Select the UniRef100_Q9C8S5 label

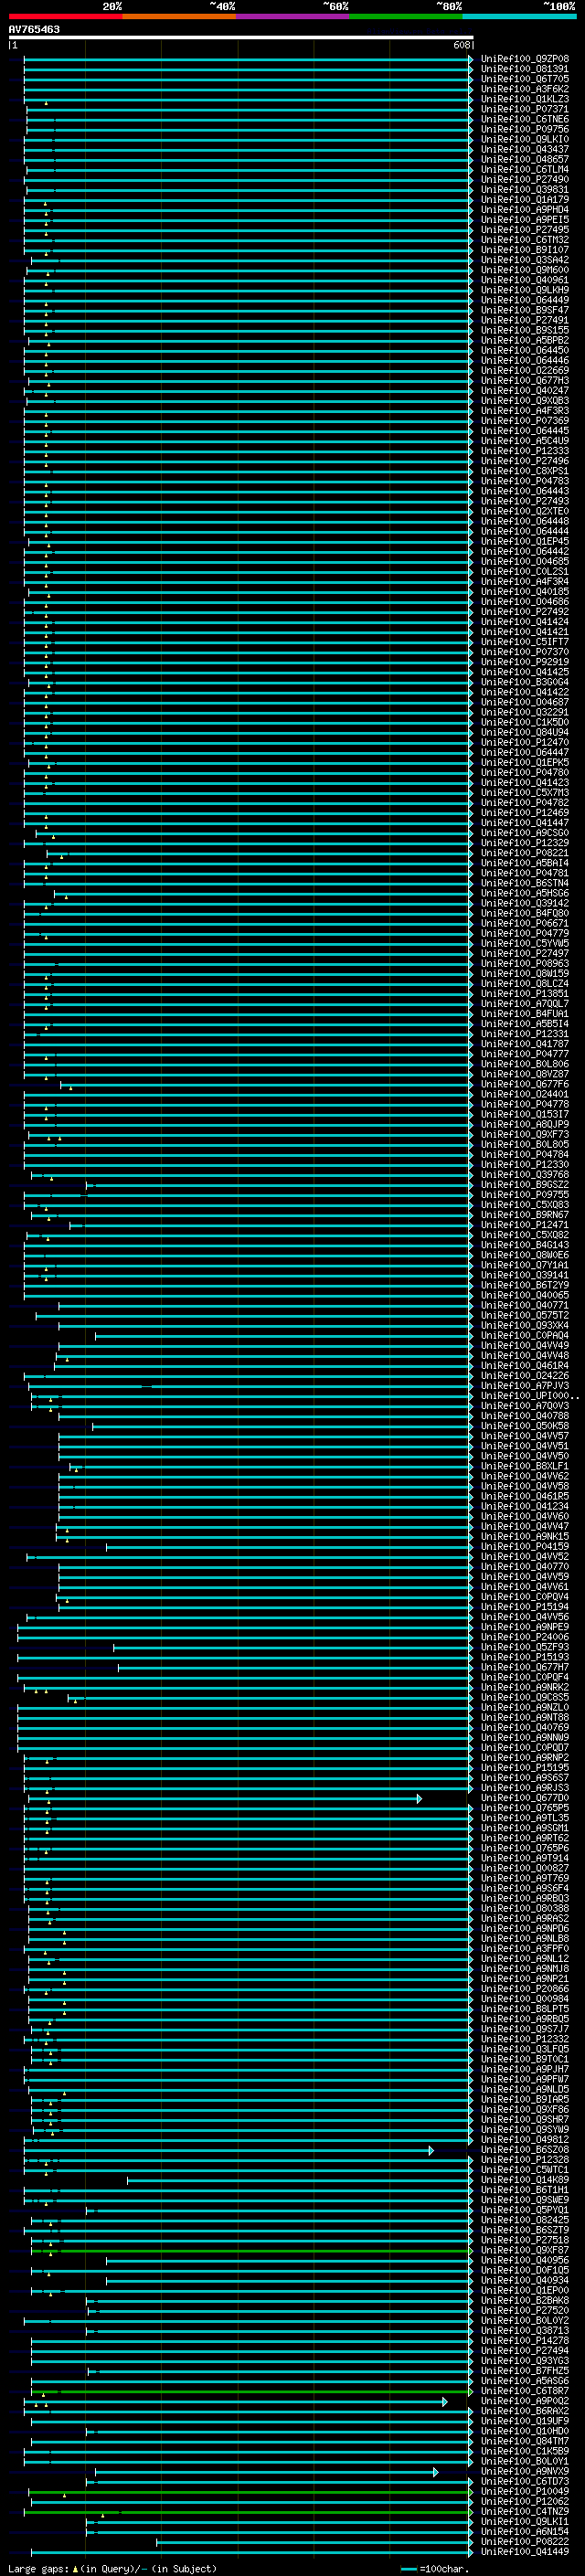[x=524, y=1697]
